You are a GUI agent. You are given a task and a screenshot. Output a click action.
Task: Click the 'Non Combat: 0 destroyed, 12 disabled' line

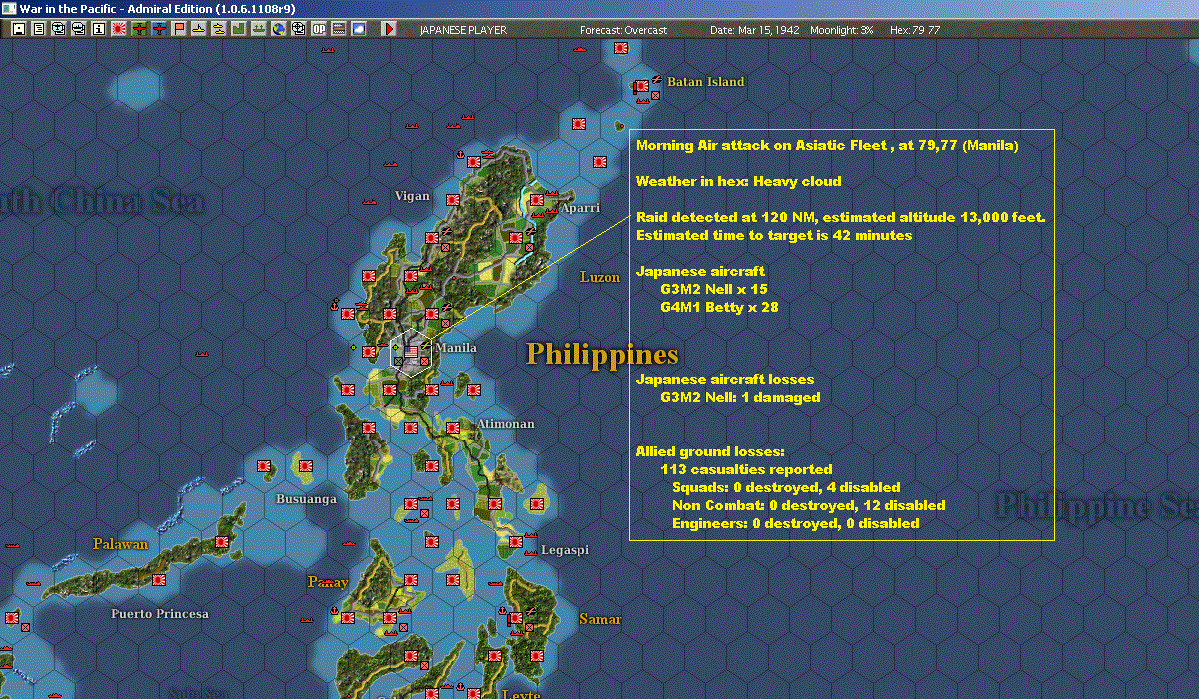pos(808,506)
